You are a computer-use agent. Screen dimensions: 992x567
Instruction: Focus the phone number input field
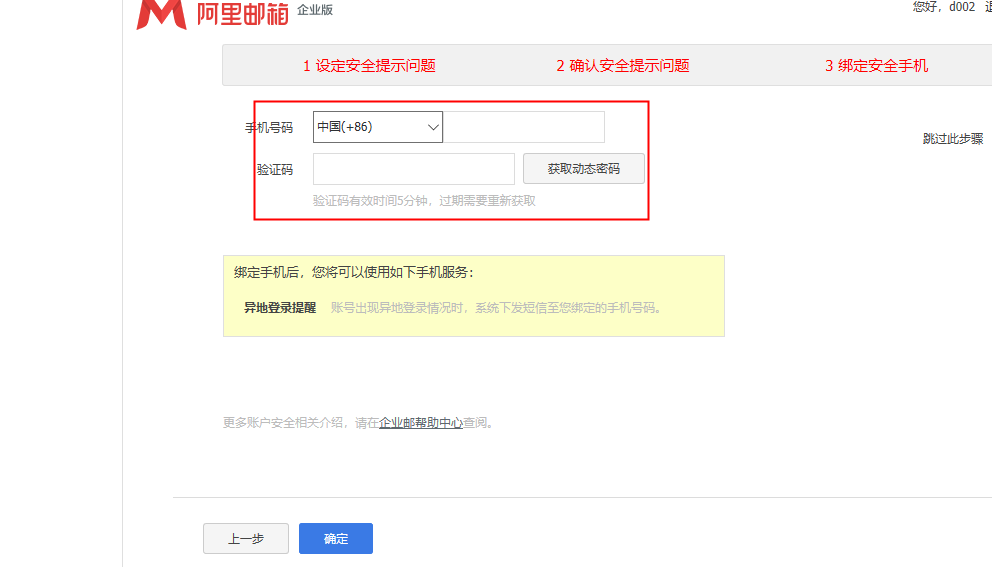[x=523, y=127]
